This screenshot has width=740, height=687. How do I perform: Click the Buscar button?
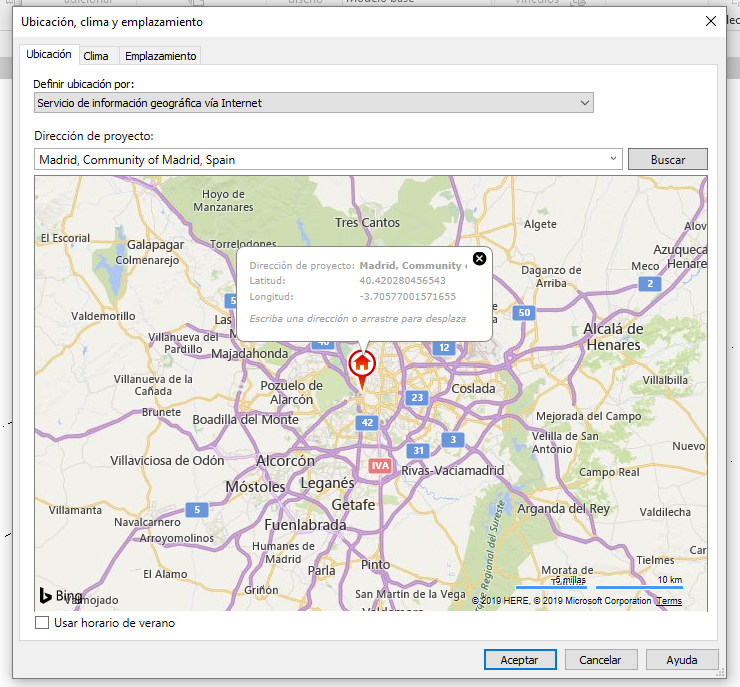(667, 159)
